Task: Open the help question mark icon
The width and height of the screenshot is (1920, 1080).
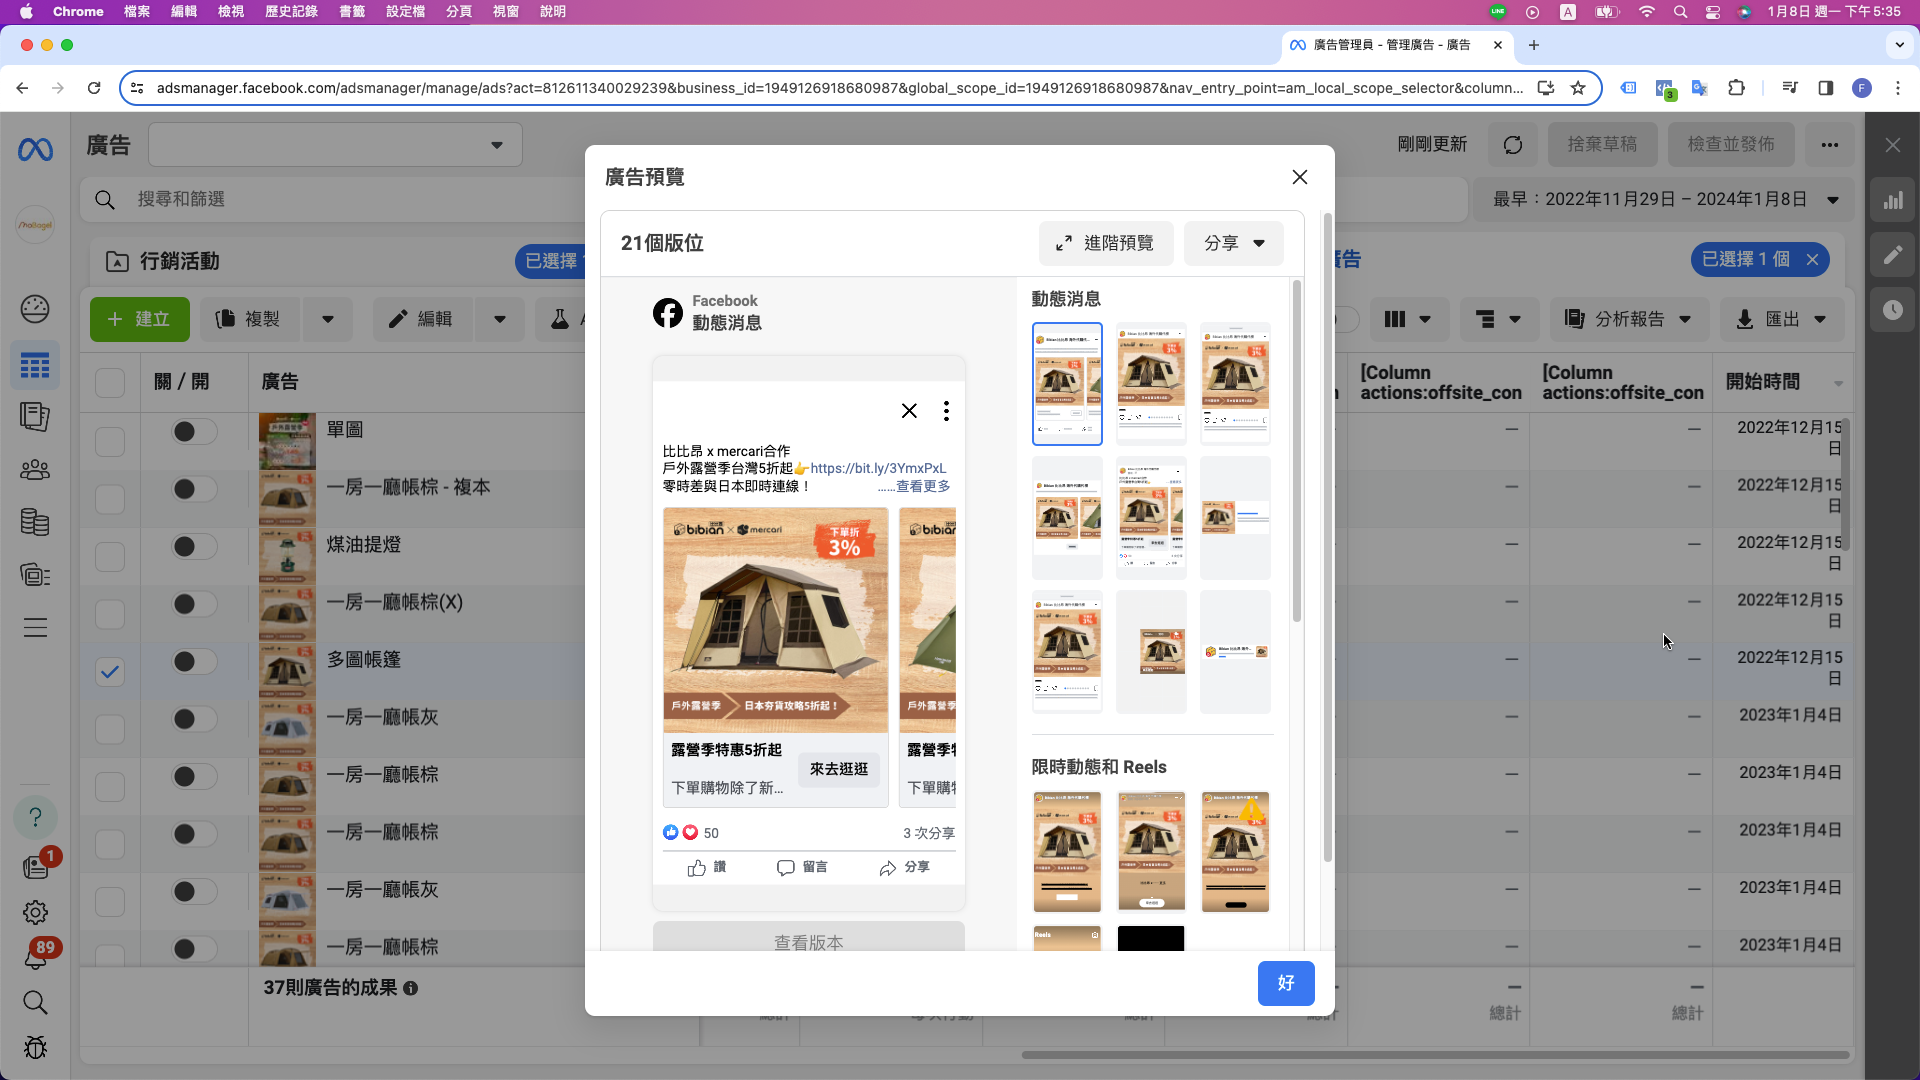Action: [35, 817]
